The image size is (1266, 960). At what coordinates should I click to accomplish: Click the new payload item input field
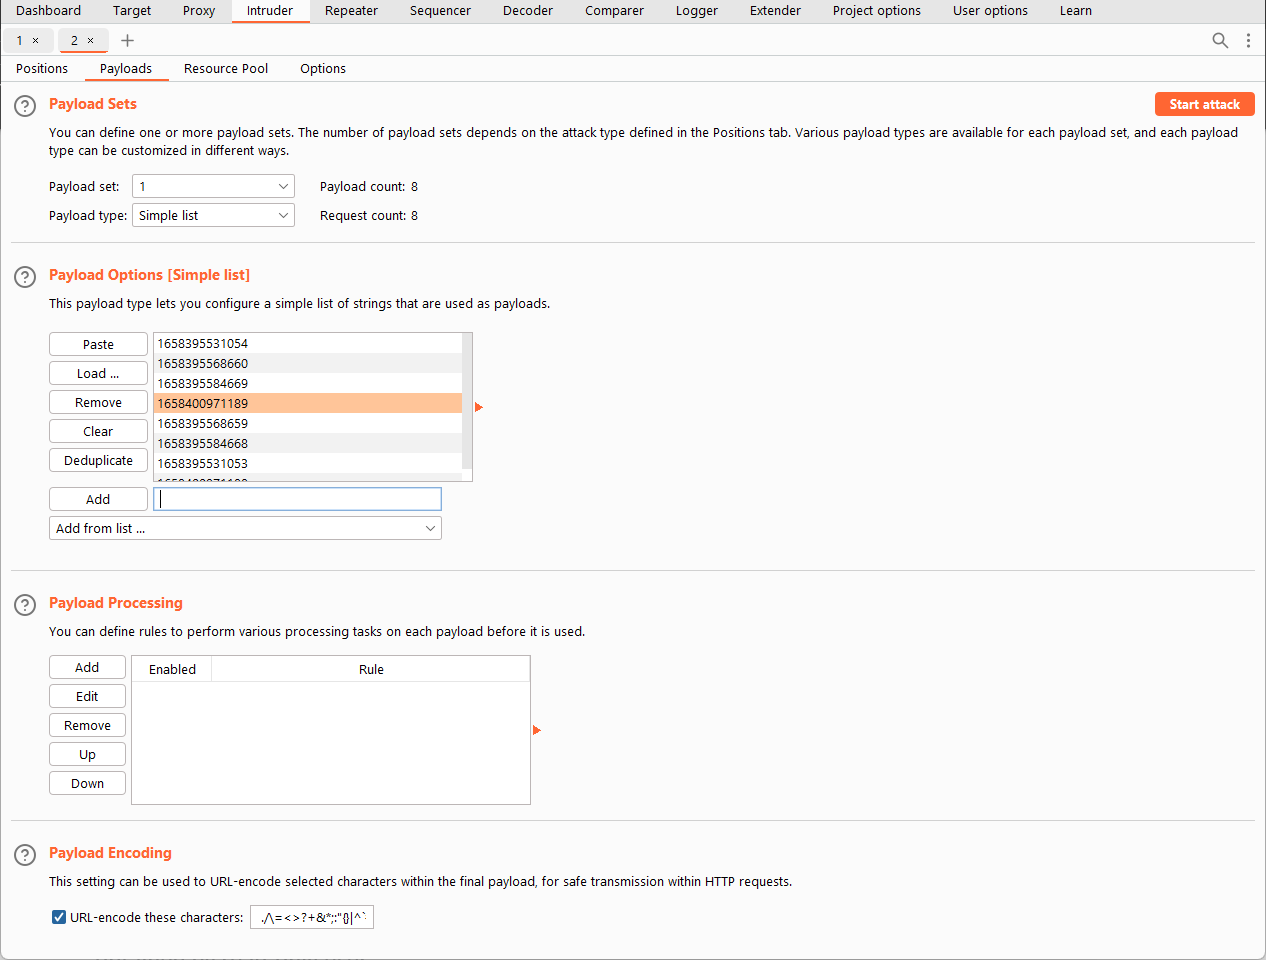(297, 499)
